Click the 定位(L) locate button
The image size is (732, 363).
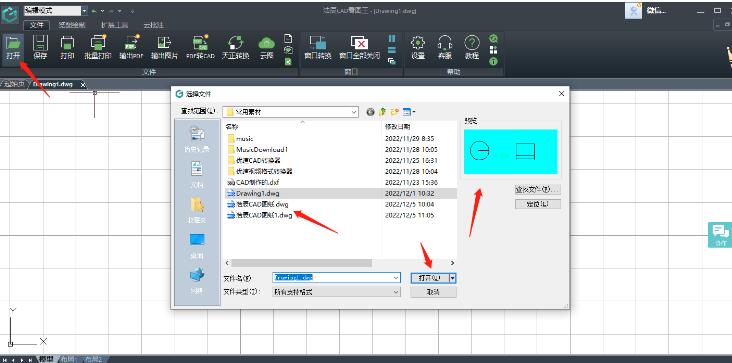[x=538, y=204]
